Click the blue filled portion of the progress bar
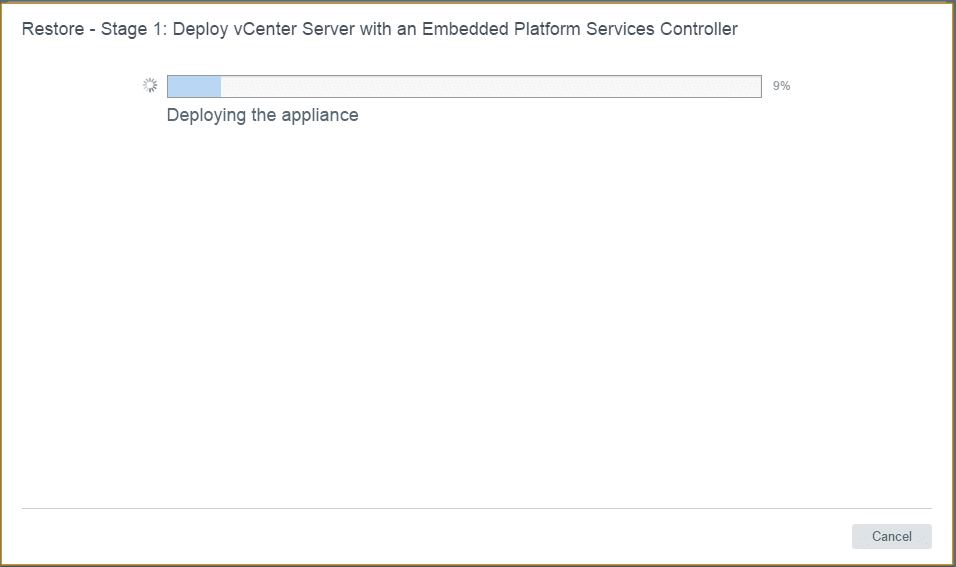The height and width of the screenshot is (567, 956). 194,86
